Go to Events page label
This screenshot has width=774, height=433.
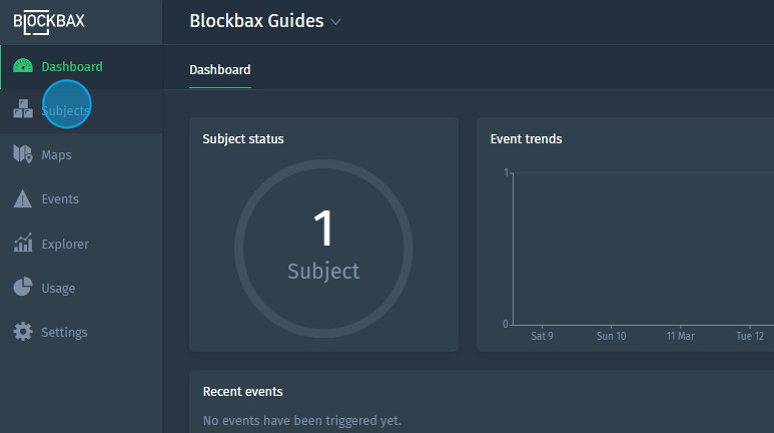point(60,199)
